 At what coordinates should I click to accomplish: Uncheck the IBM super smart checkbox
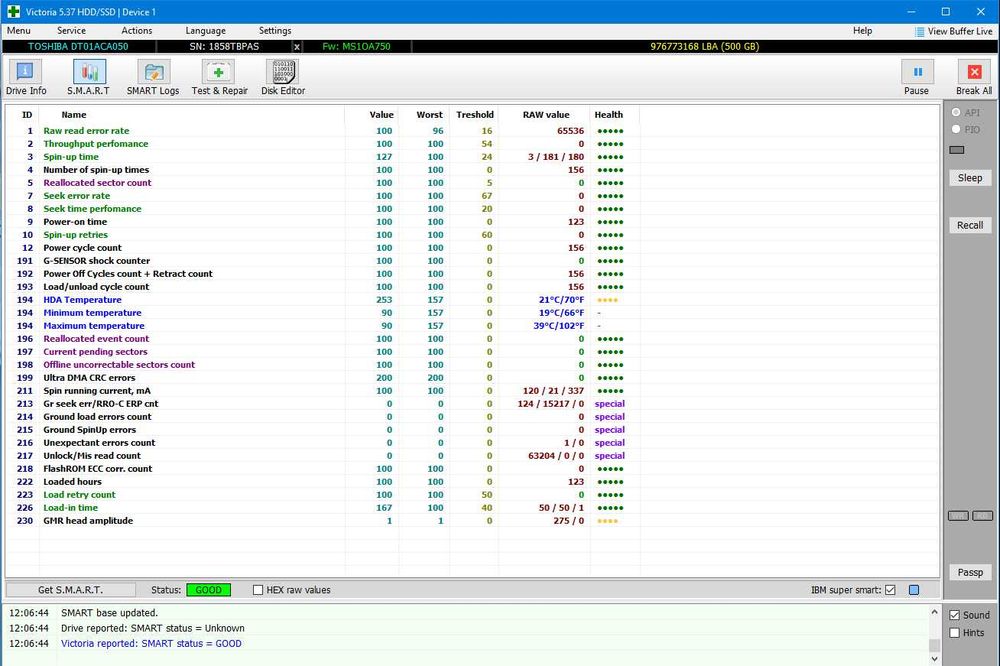coord(890,590)
